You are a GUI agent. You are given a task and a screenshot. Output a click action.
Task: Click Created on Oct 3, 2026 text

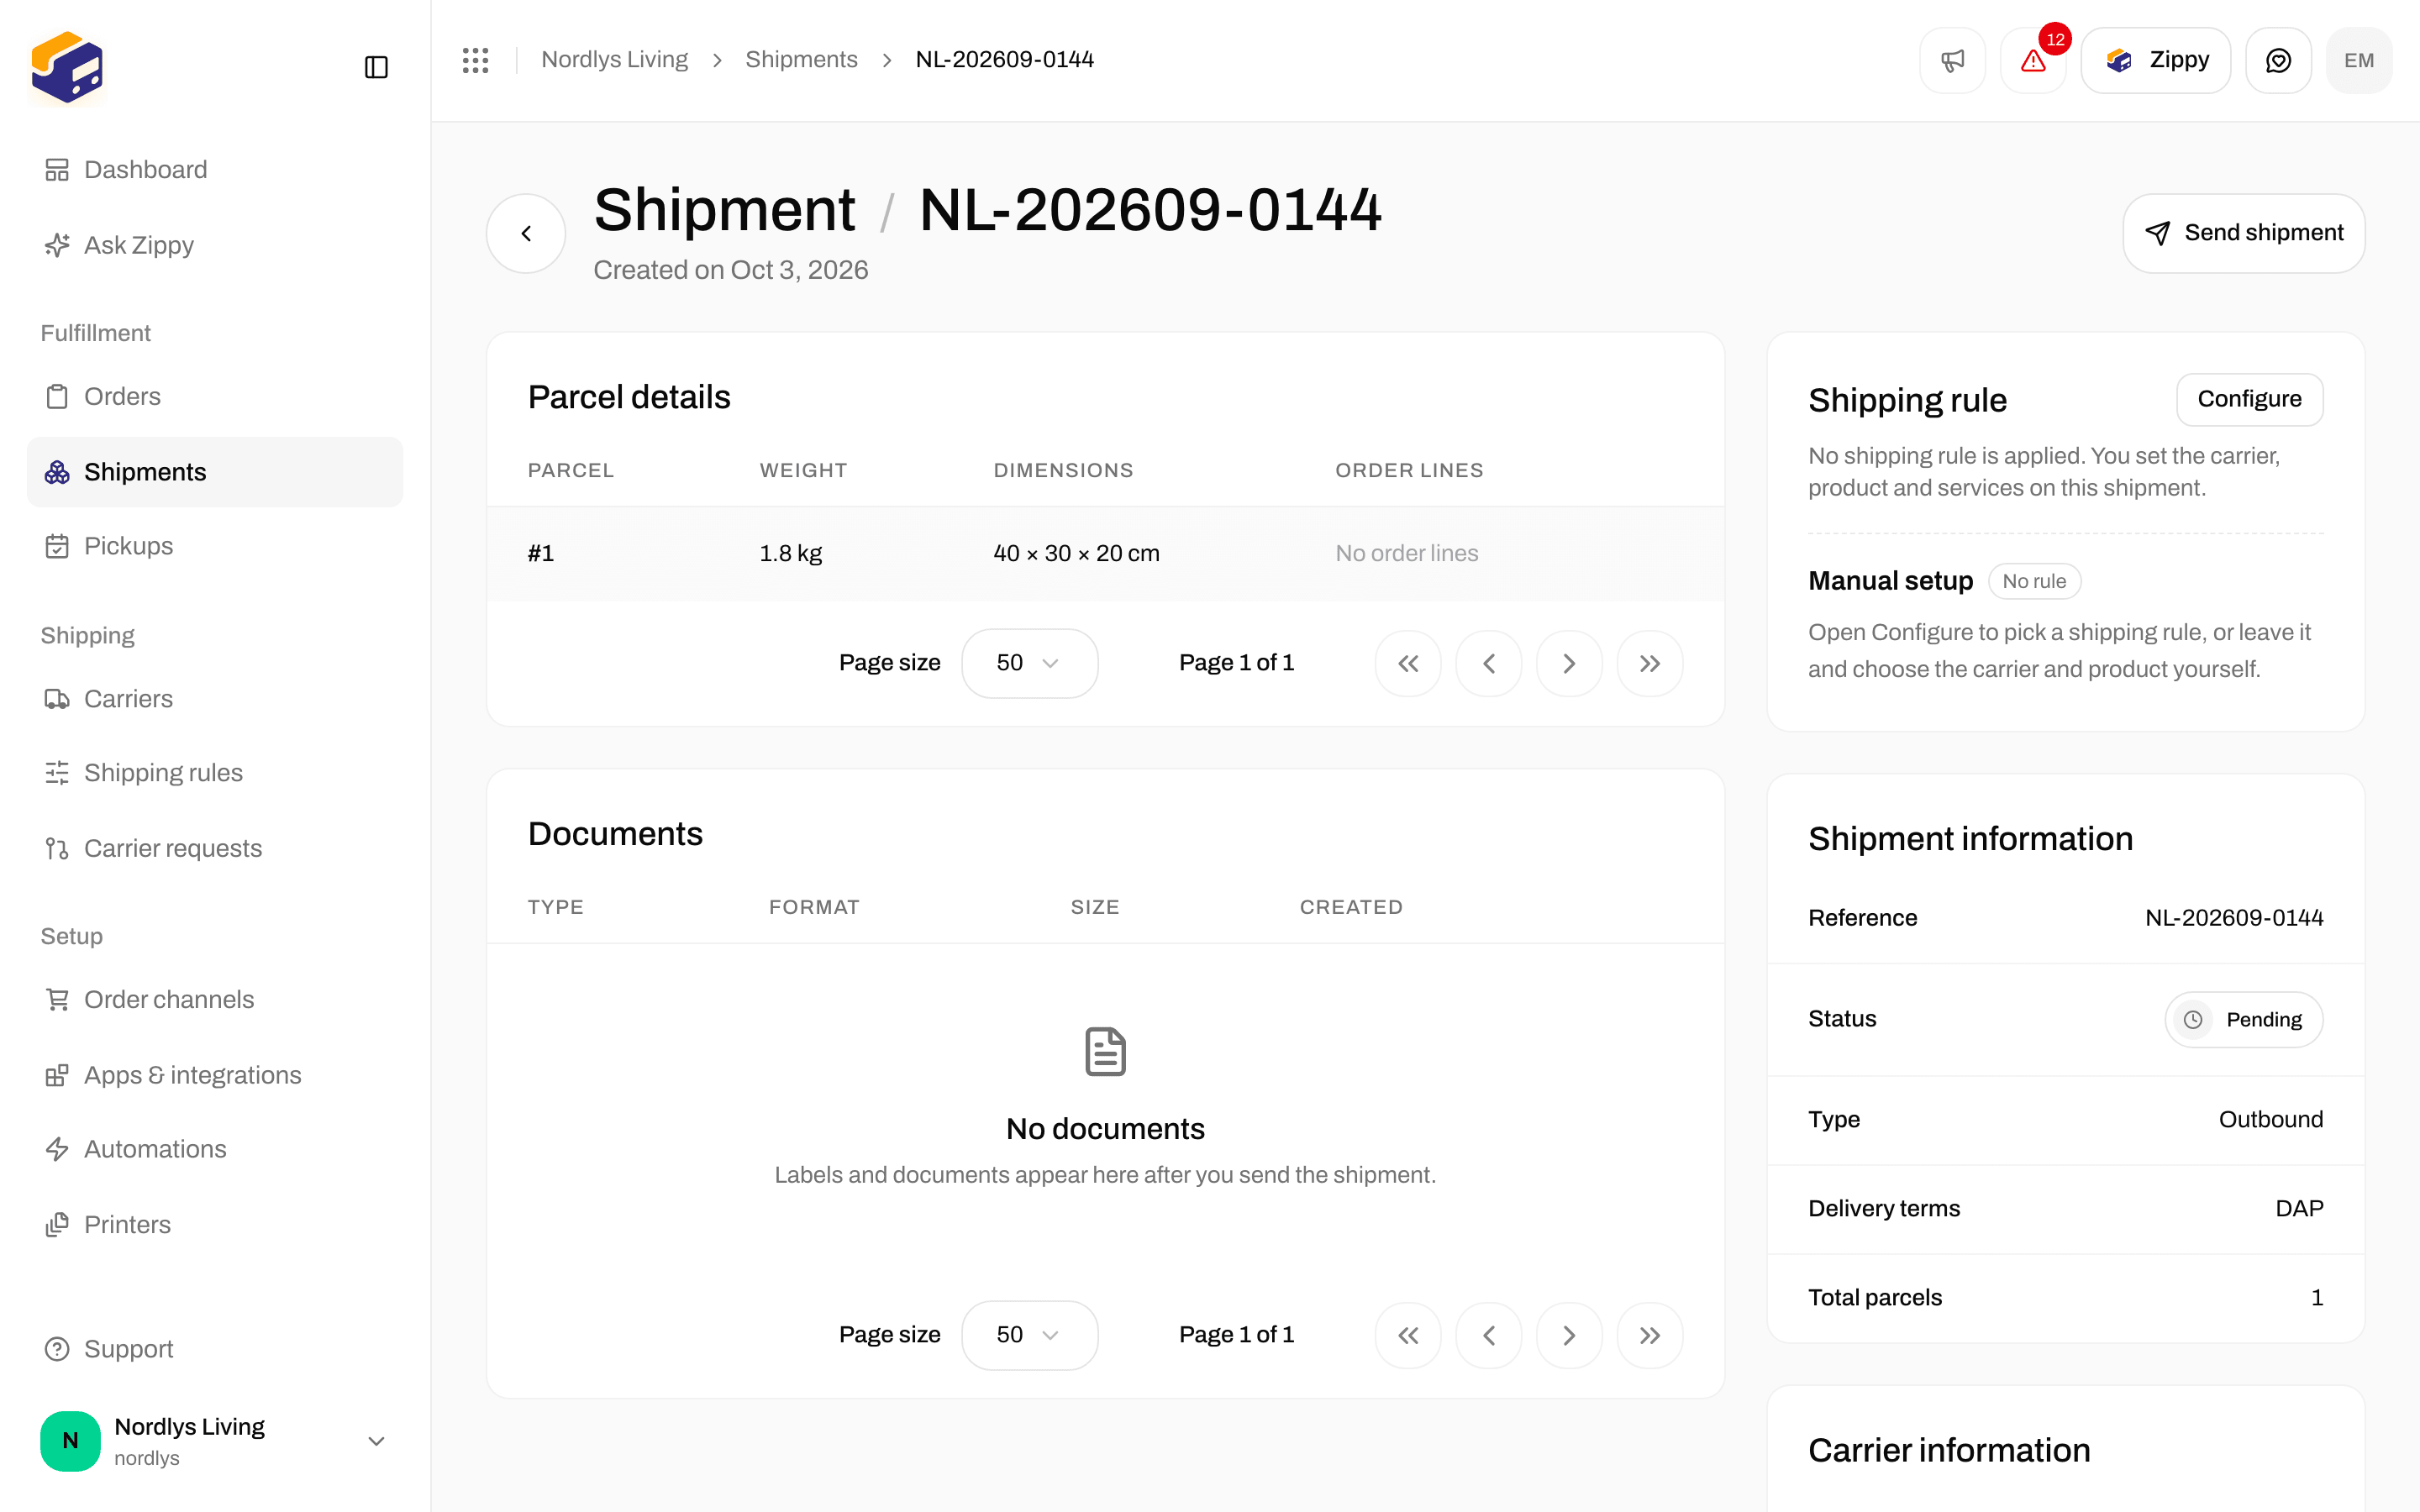tap(730, 270)
